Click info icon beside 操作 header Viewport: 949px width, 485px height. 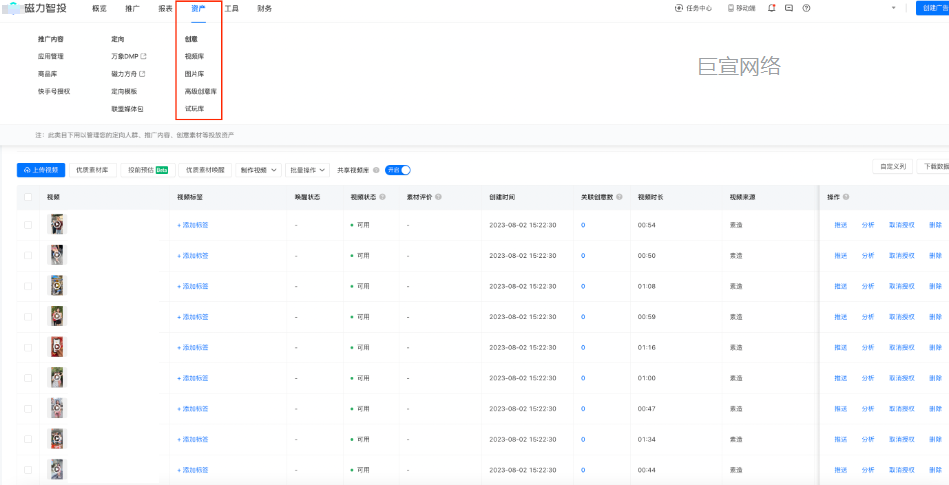pos(846,197)
